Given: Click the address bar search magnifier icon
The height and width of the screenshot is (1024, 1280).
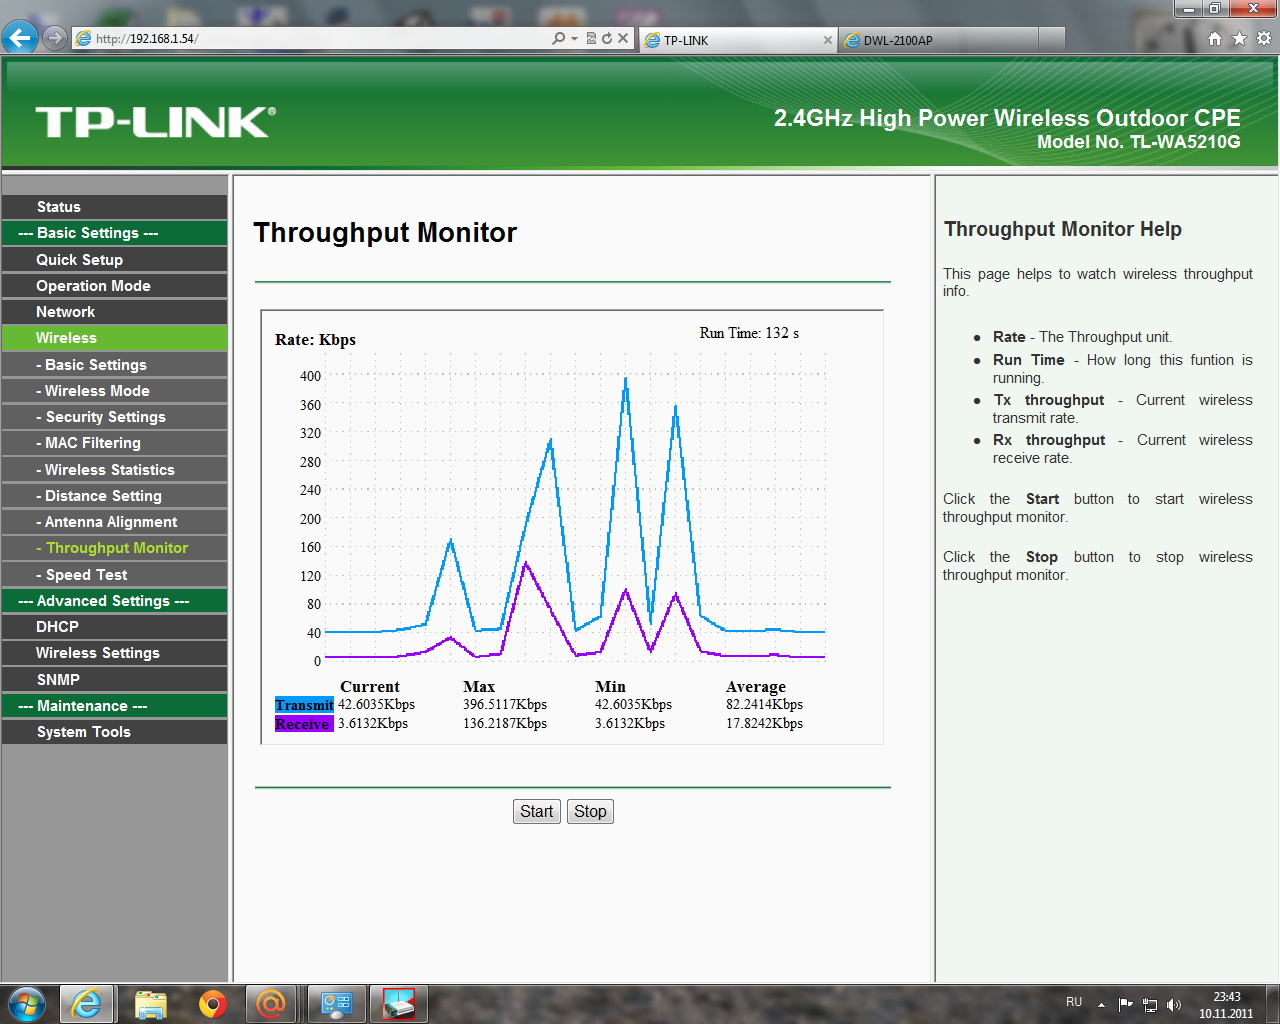Looking at the screenshot, I should (x=558, y=38).
